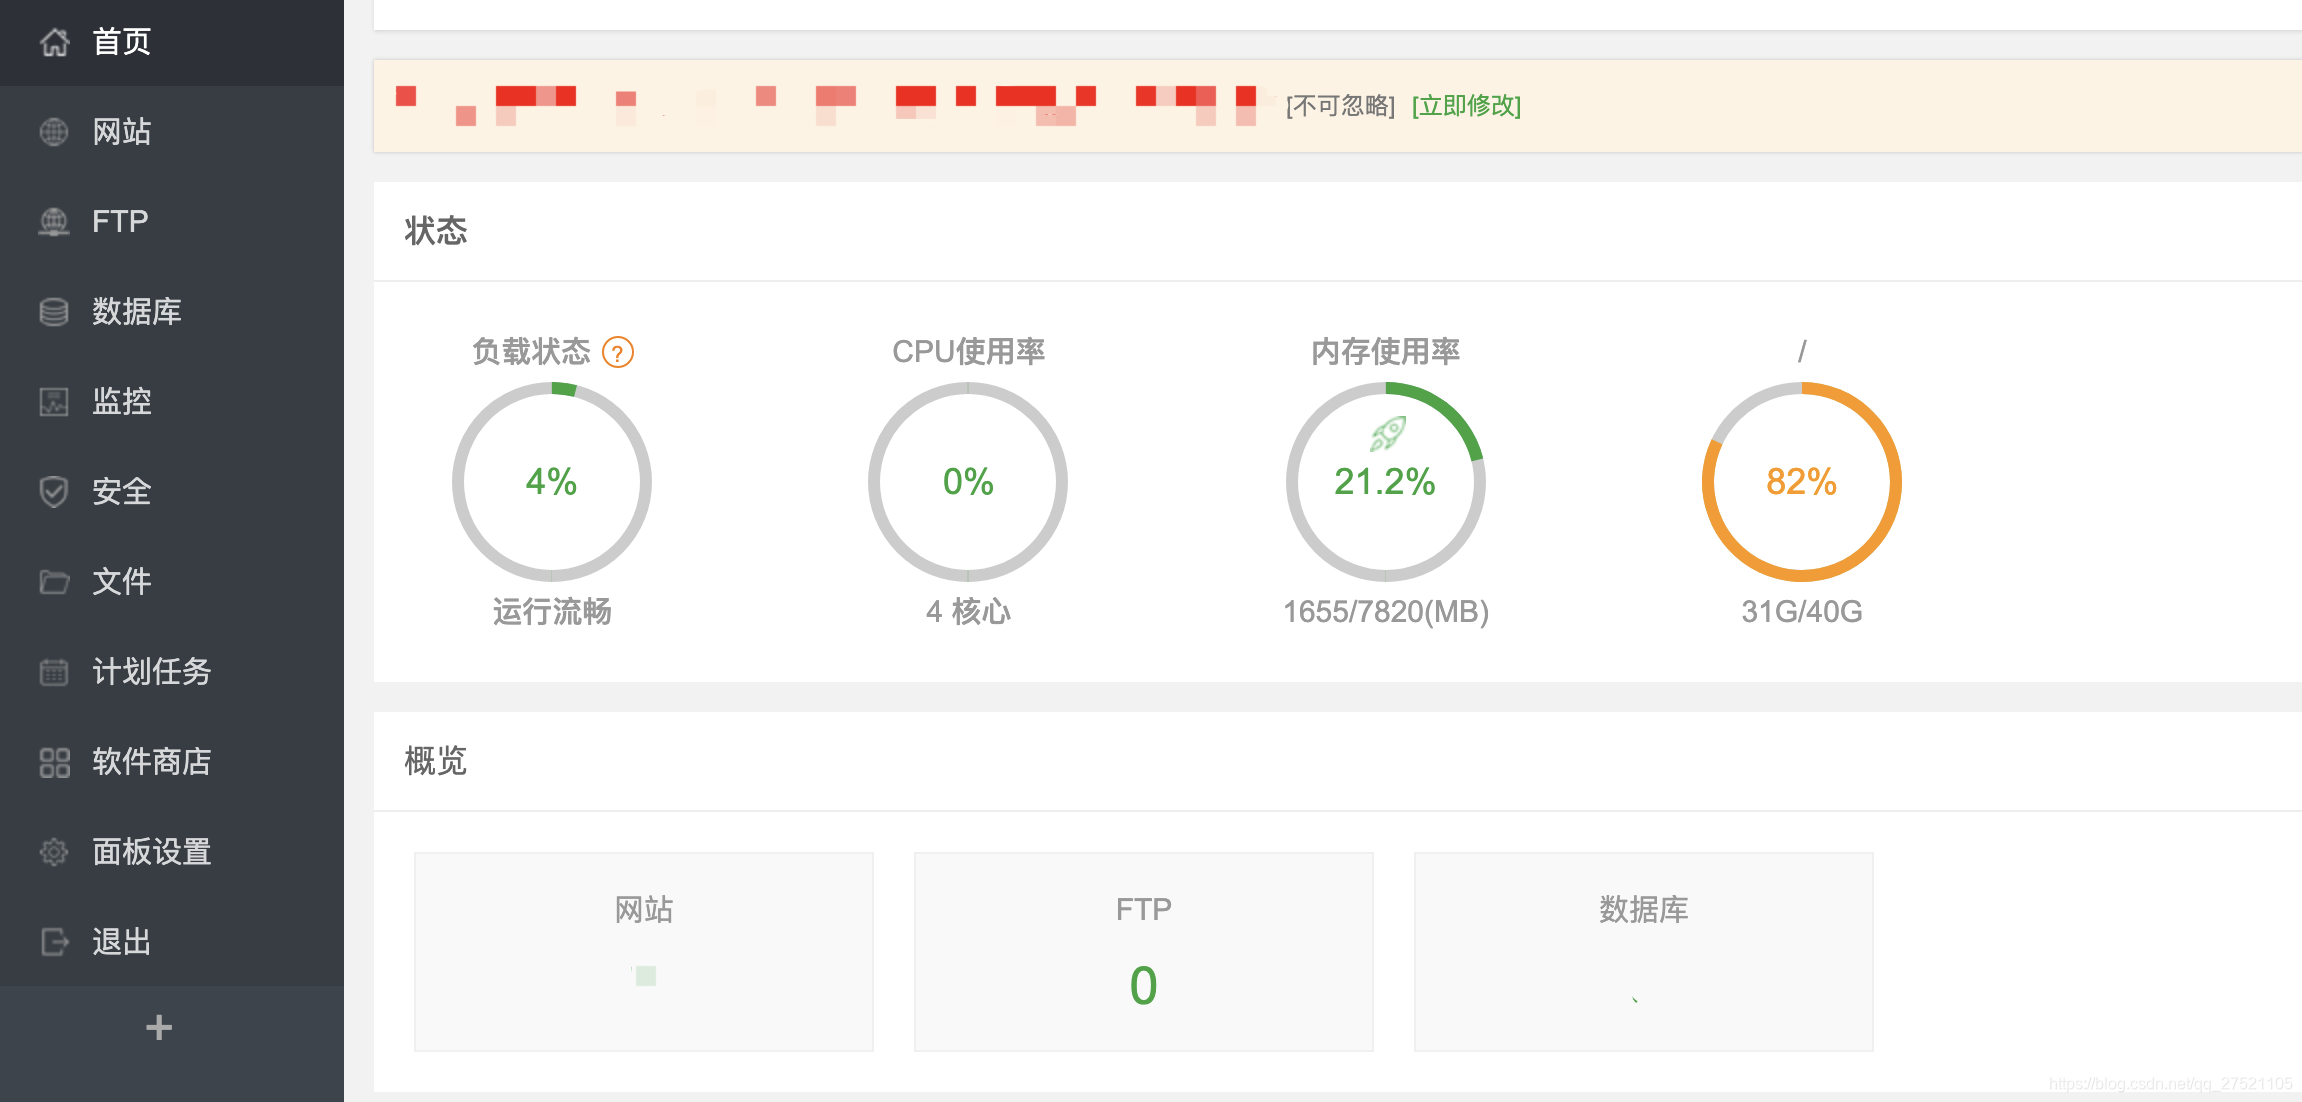Click the orange help question mark icon

[x=618, y=353]
